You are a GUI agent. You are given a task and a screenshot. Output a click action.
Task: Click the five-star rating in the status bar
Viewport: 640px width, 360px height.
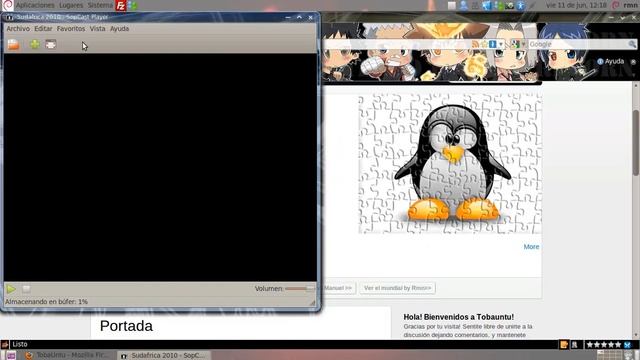point(604,345)
